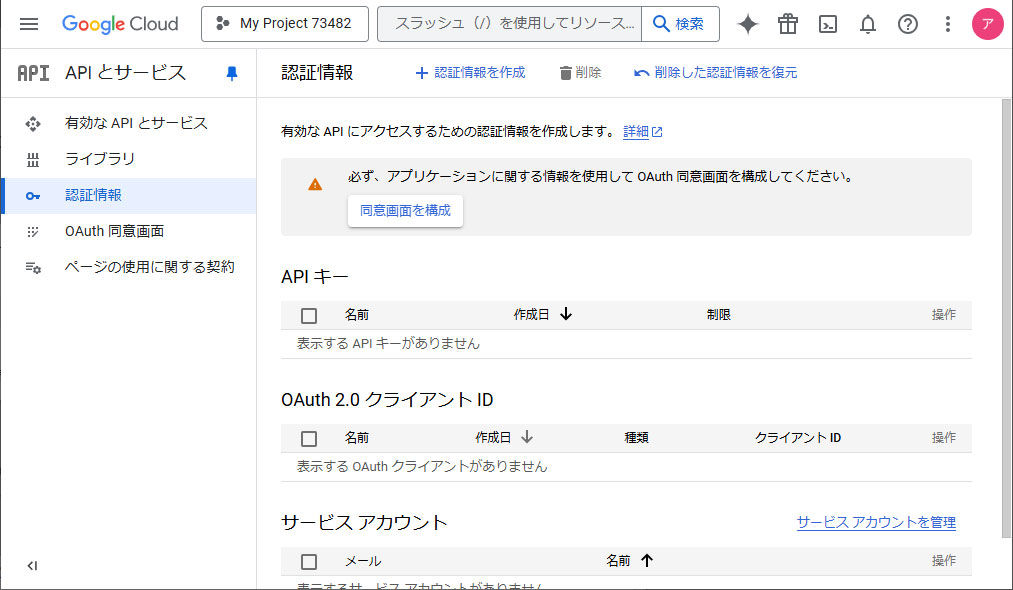Click the クライアント ID column header
The image size is (1013, 590).
pyautogui.click(x=798, y=437)
